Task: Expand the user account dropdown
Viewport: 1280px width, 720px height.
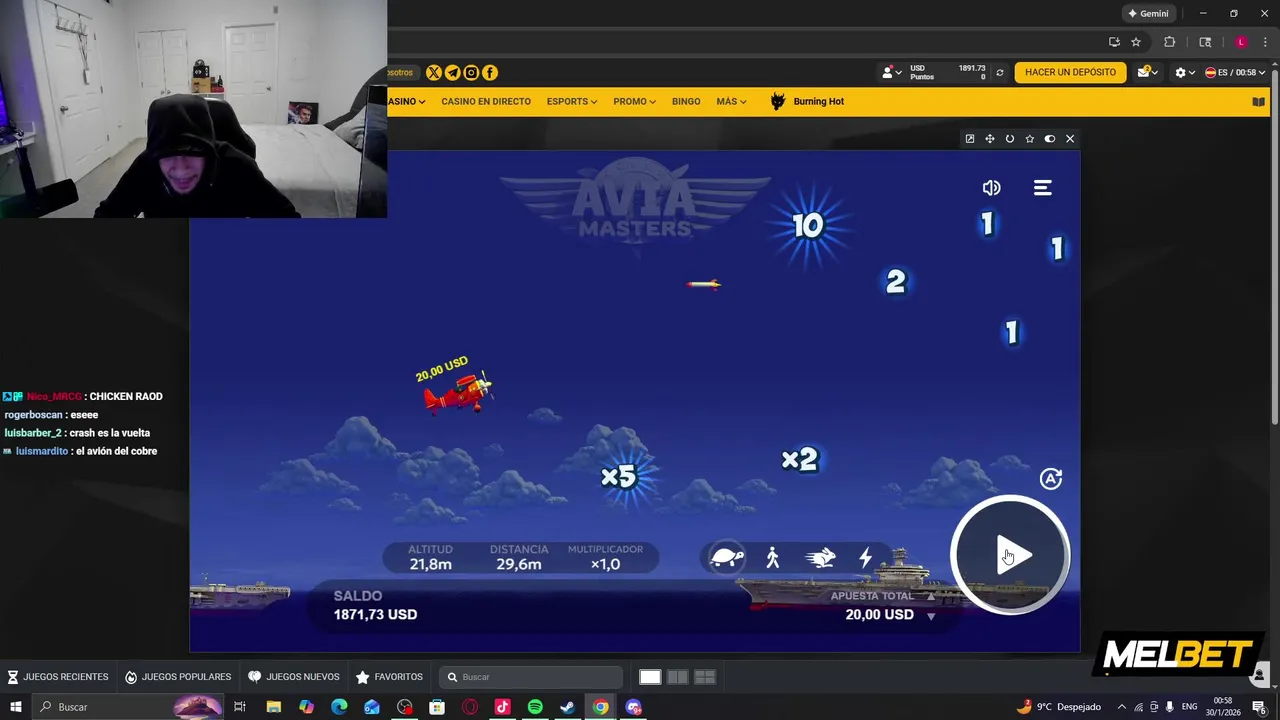Action: coord(890,72)
